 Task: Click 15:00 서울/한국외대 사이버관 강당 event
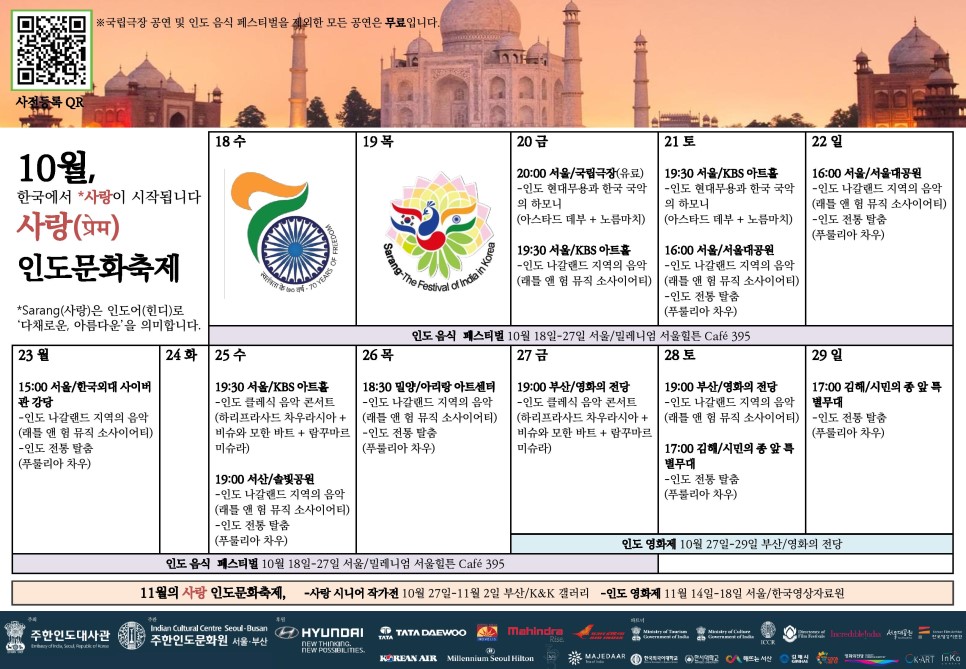[84, 394]
